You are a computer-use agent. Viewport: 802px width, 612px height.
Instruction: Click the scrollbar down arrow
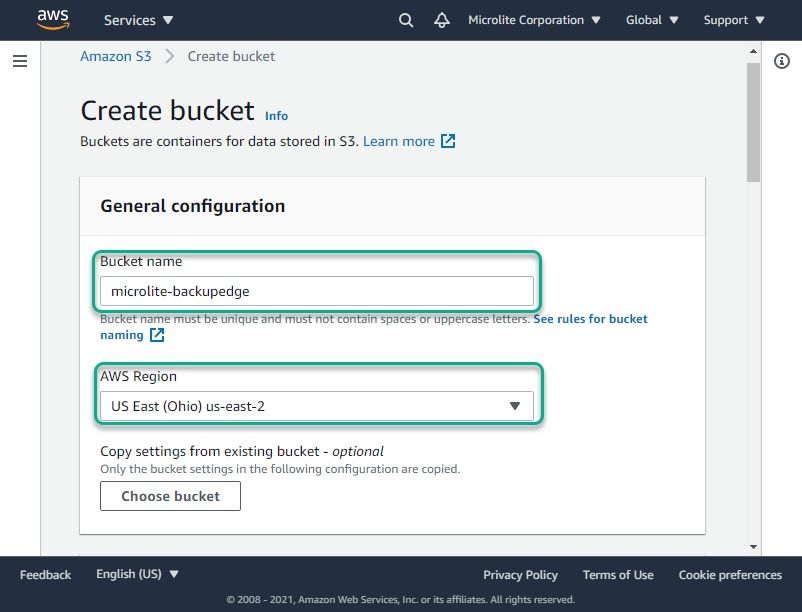753,547
